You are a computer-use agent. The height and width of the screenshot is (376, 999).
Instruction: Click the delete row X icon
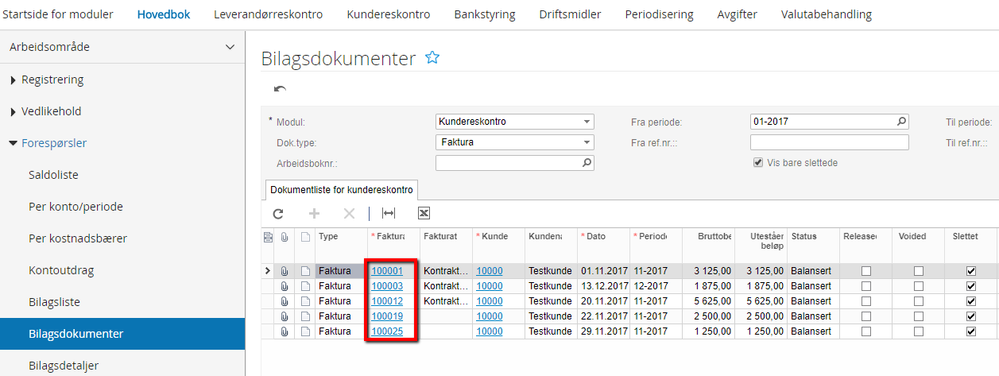tap(349, 213)
